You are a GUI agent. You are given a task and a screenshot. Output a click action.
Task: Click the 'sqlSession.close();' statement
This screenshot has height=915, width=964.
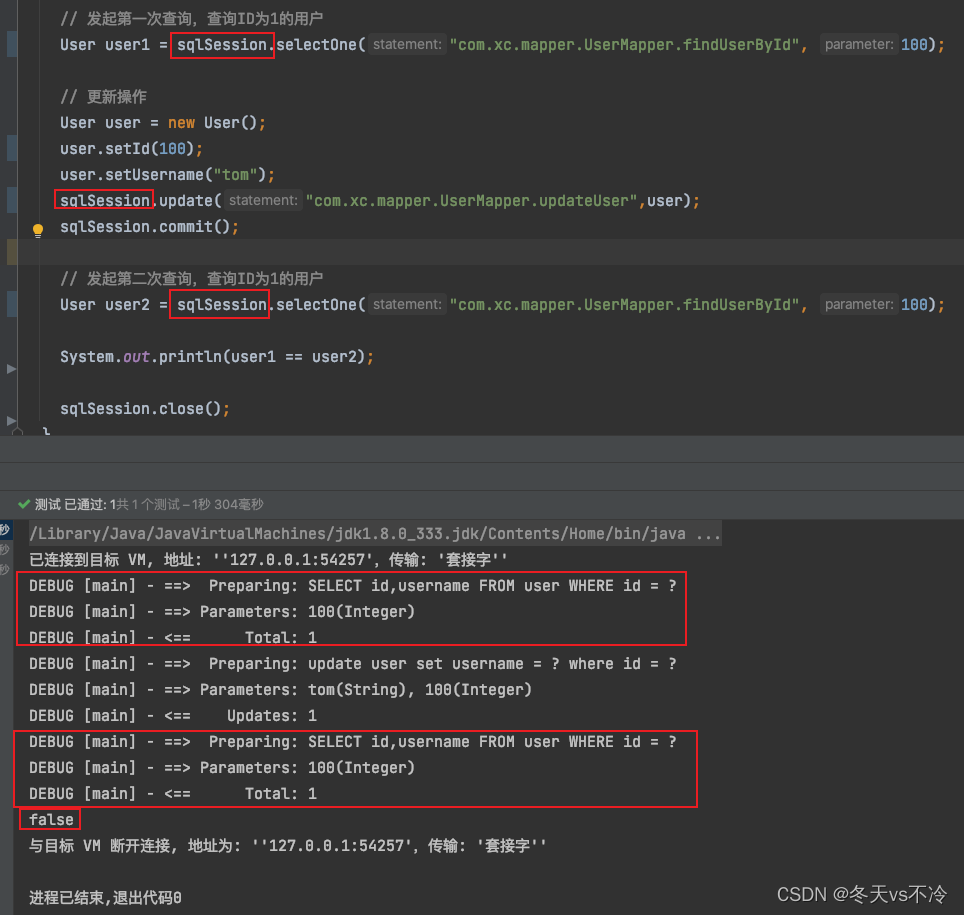point(145,409)
